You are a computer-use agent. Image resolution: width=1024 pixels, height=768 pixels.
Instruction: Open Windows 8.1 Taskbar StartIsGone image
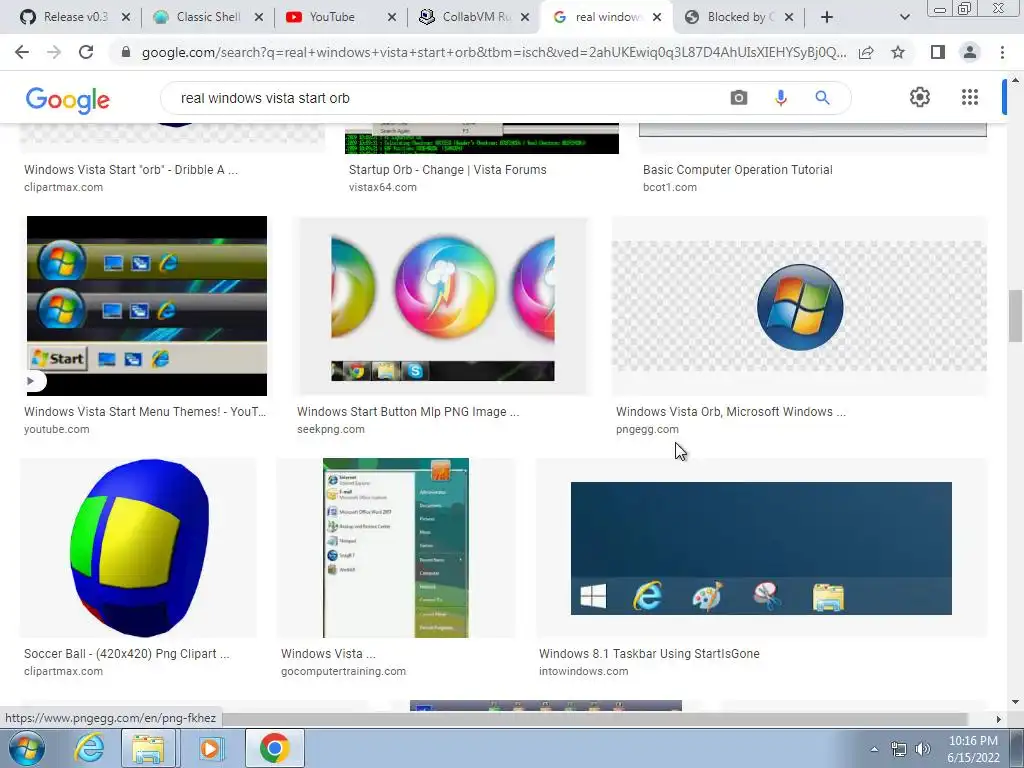click(761, 548)
